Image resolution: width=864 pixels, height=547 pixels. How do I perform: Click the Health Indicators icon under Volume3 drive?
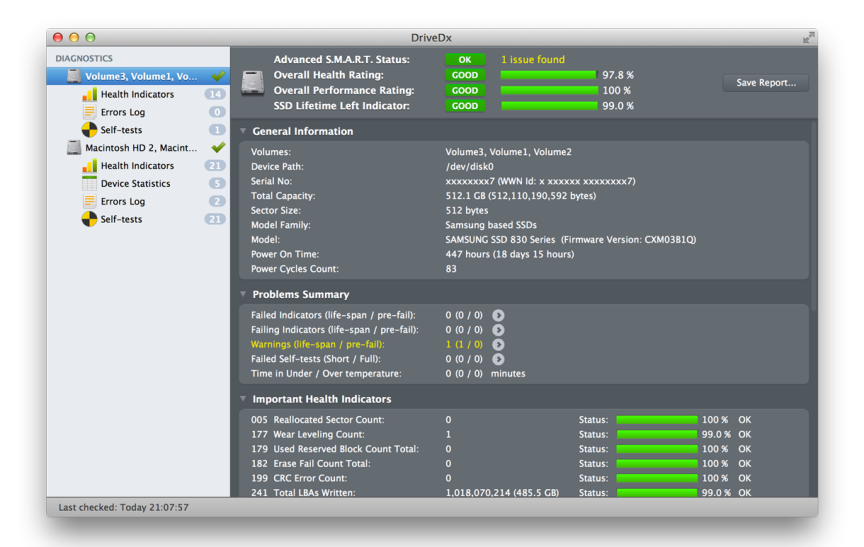pyautogui.click(x=90, y=94)
